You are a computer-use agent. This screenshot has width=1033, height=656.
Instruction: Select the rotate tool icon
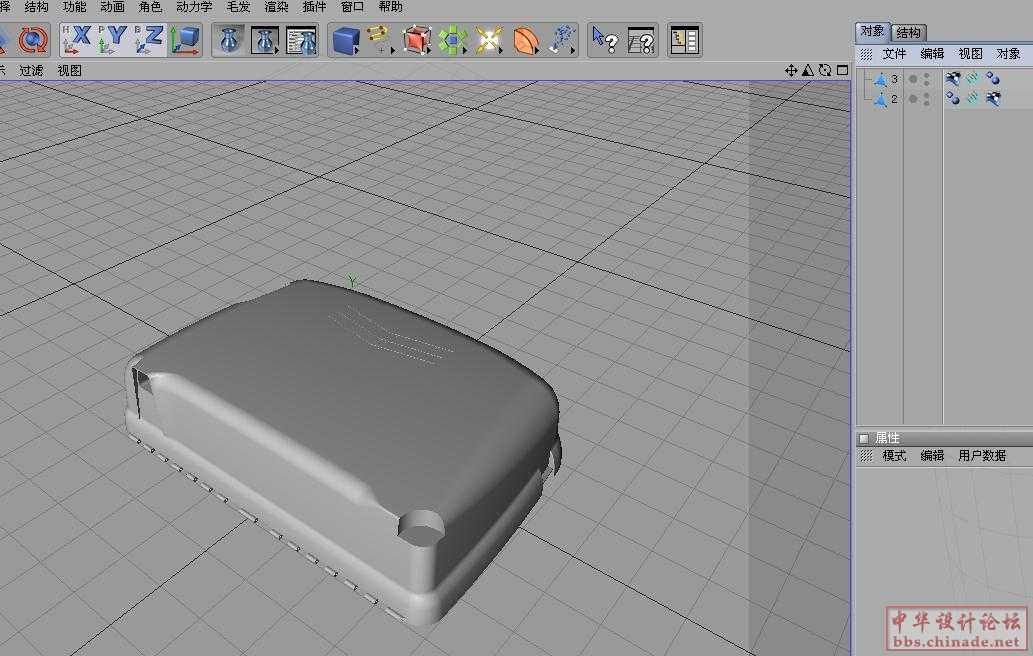click(x=33, y=40)
